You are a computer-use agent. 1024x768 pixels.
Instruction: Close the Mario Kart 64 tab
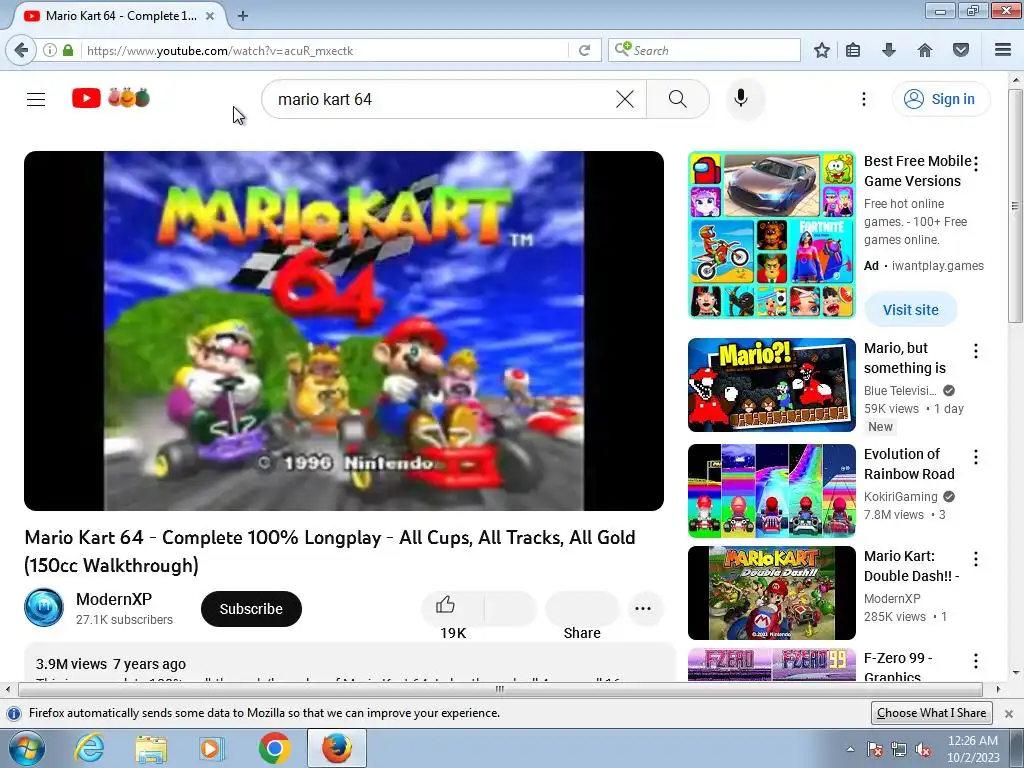point(210,16)
